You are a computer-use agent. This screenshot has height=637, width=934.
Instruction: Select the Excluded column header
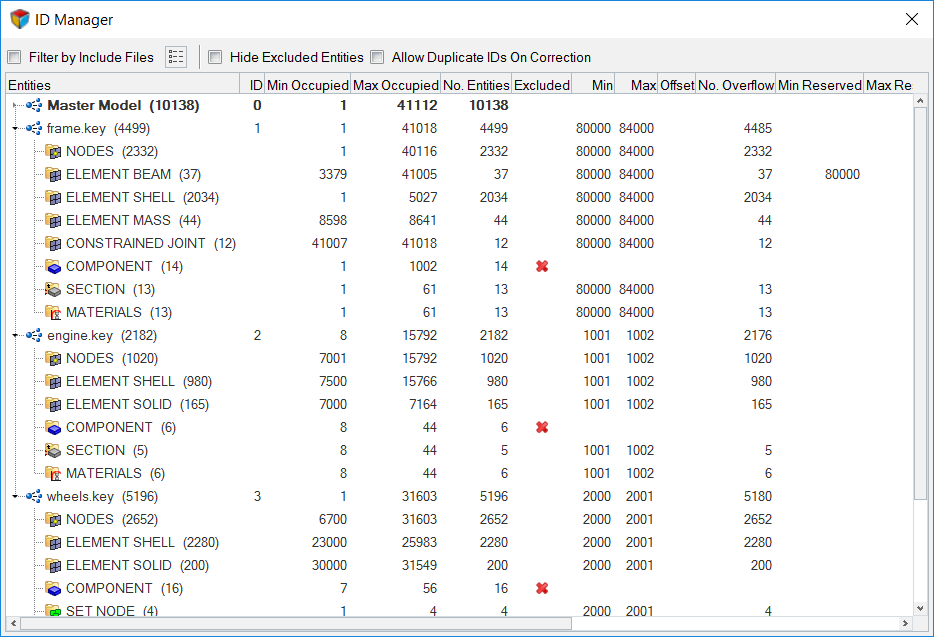coord(541,85)
